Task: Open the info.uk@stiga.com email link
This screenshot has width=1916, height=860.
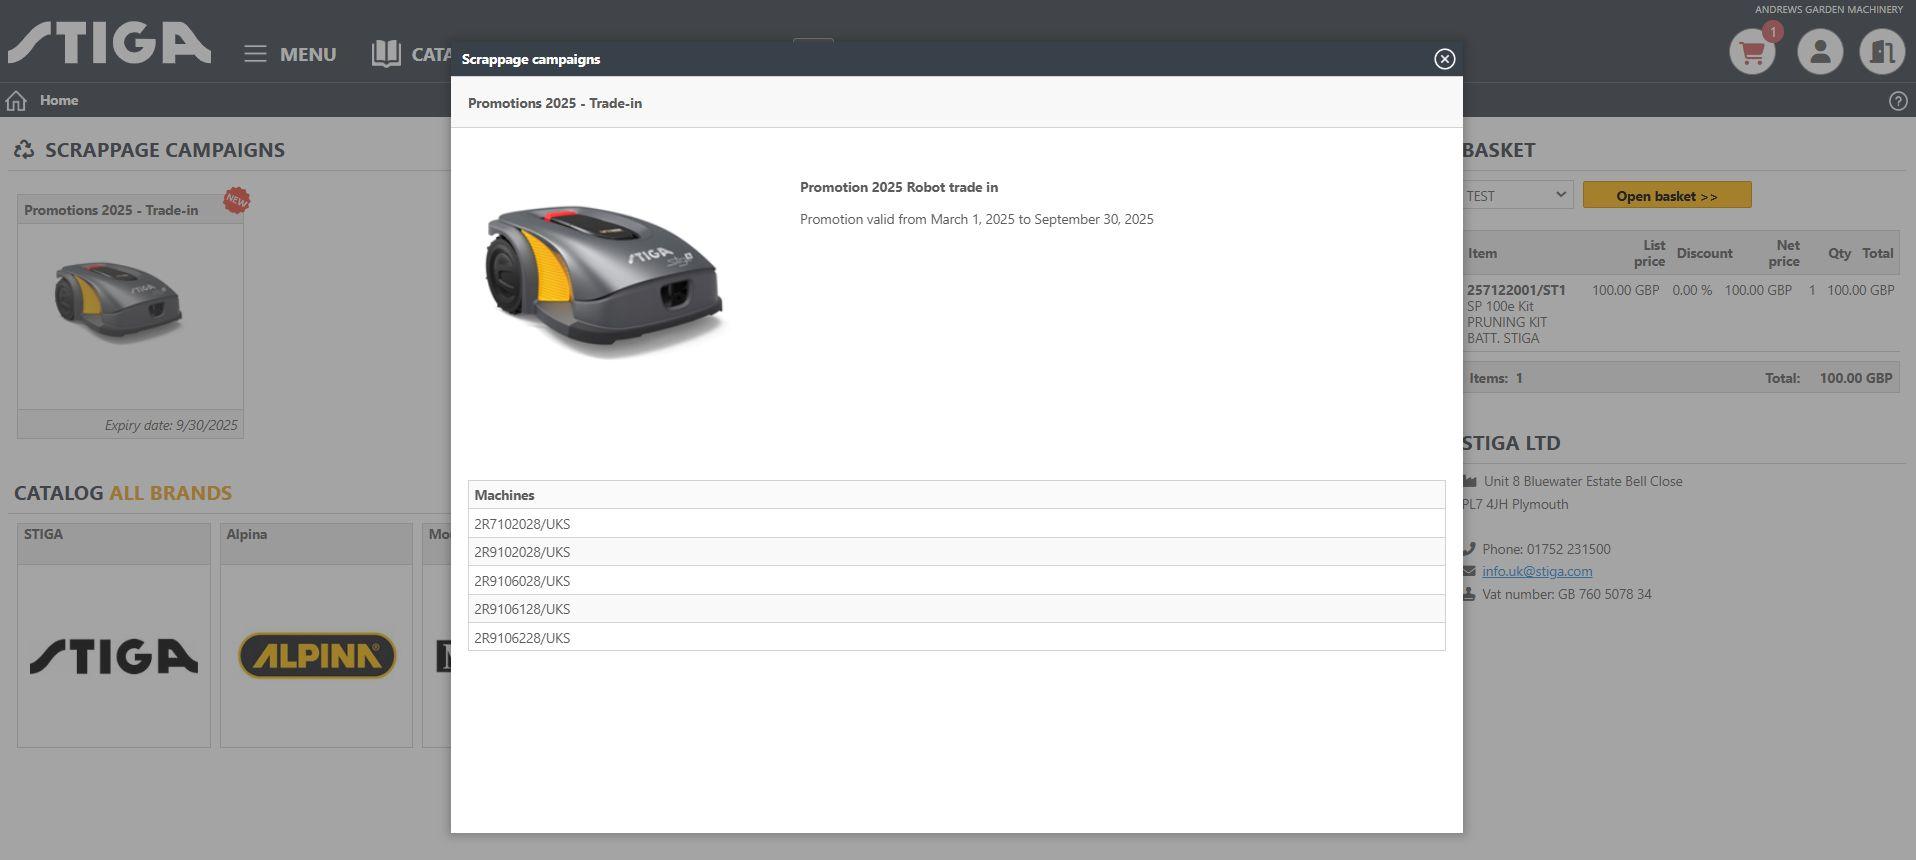Action: click(1537, 571)
